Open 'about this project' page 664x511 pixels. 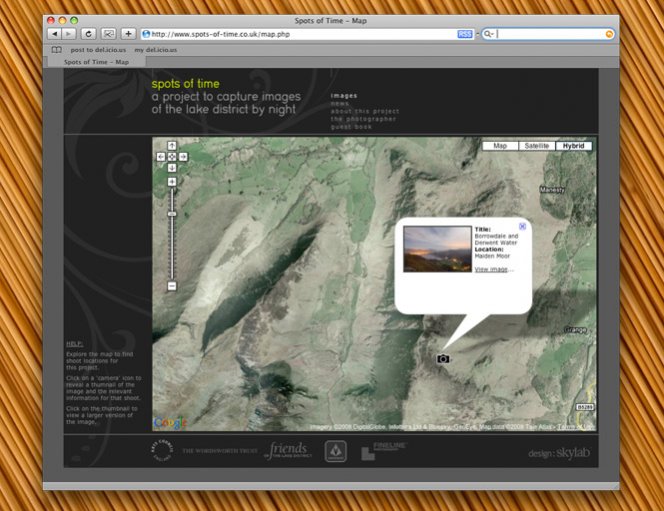tap(365, 111)
